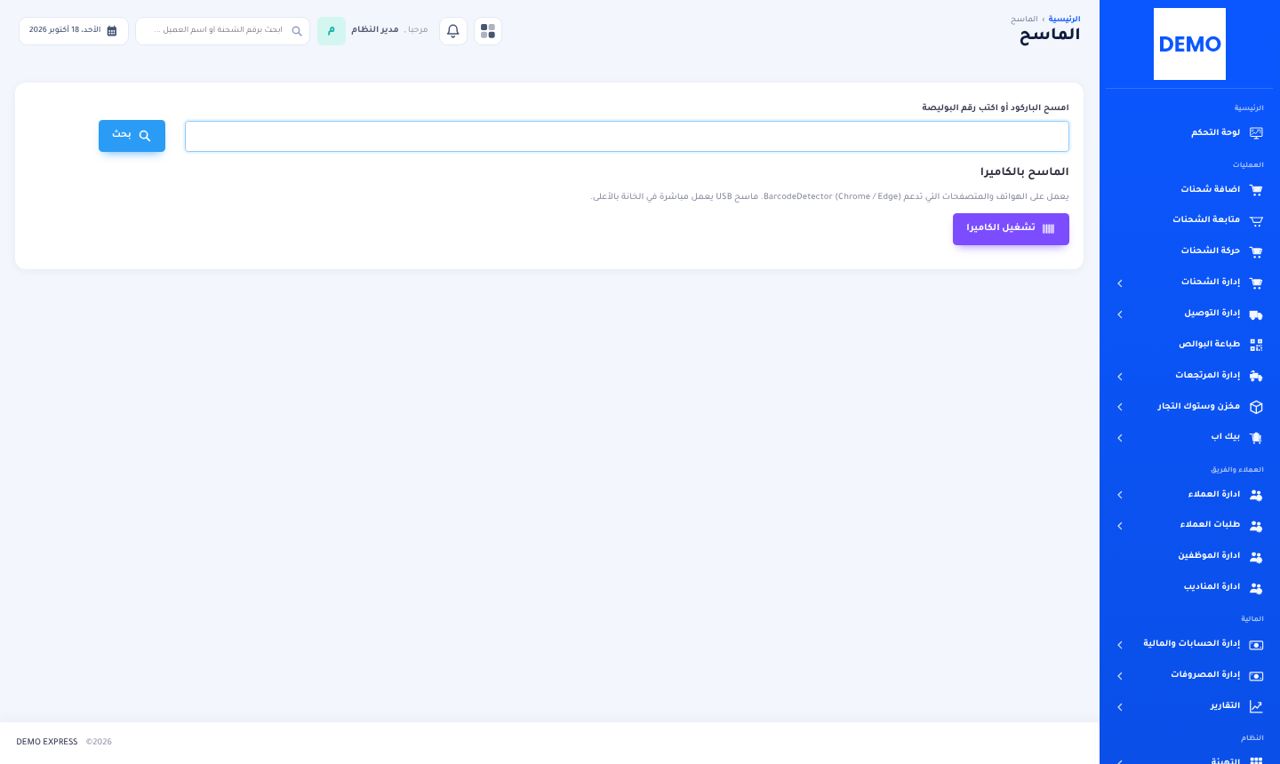Expand the مخزن وستوك التجار chevron

[1120, 407]
